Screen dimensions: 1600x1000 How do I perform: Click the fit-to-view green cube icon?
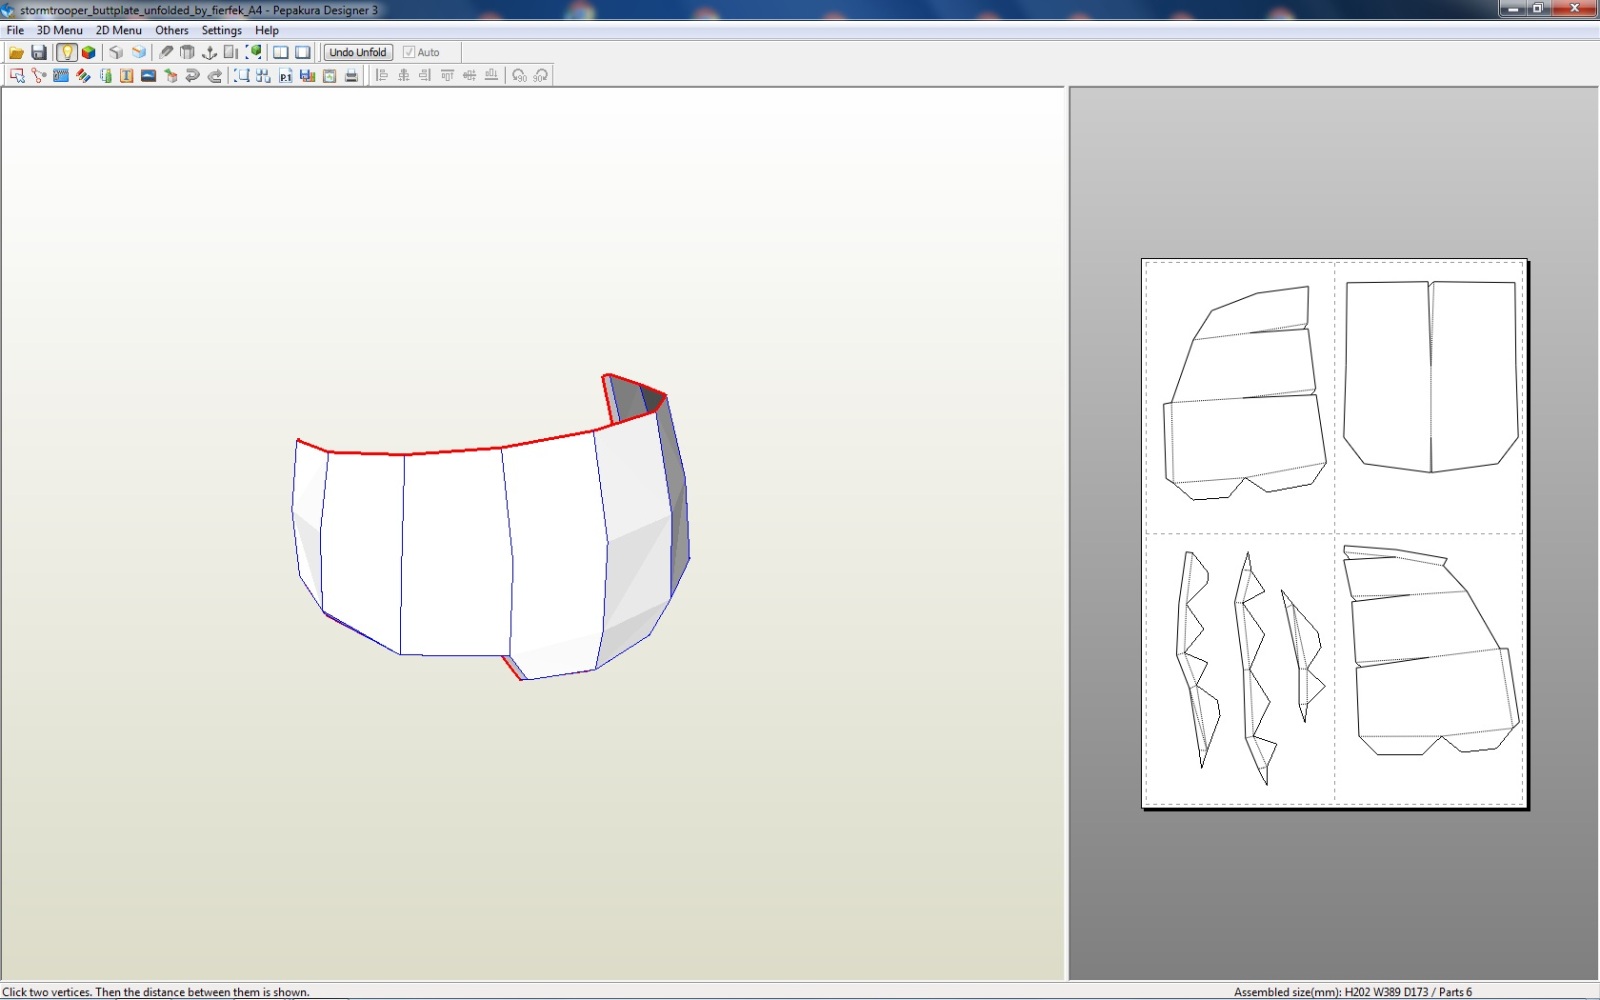point(253,52)
